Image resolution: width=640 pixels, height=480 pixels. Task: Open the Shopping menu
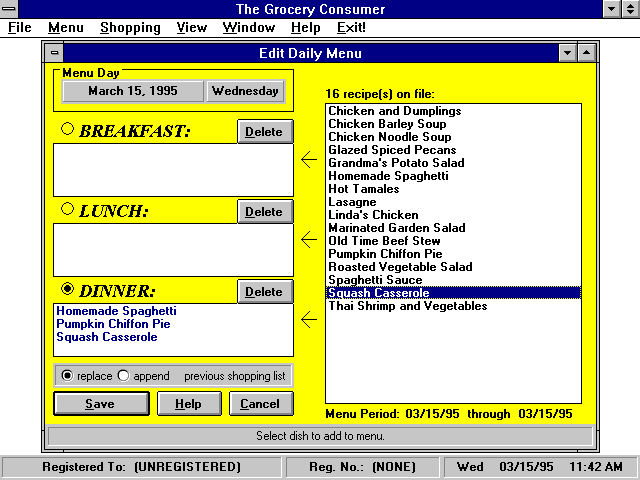coord(129,28)
